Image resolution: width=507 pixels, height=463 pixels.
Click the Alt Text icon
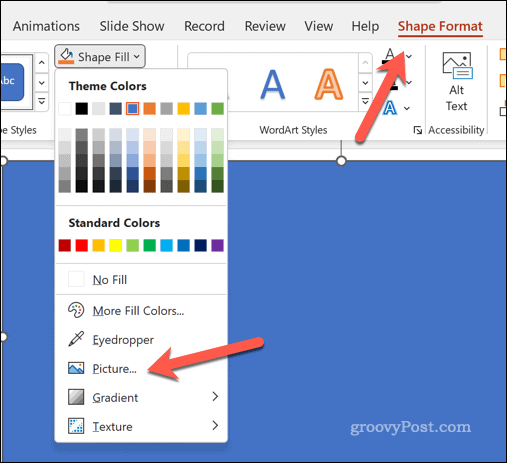457,66
